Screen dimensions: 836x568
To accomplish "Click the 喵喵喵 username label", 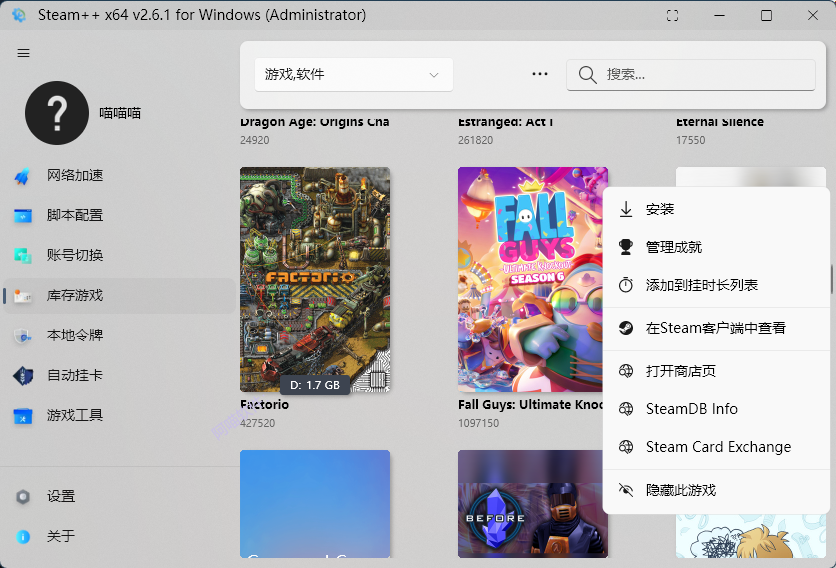I will (120, 113).
